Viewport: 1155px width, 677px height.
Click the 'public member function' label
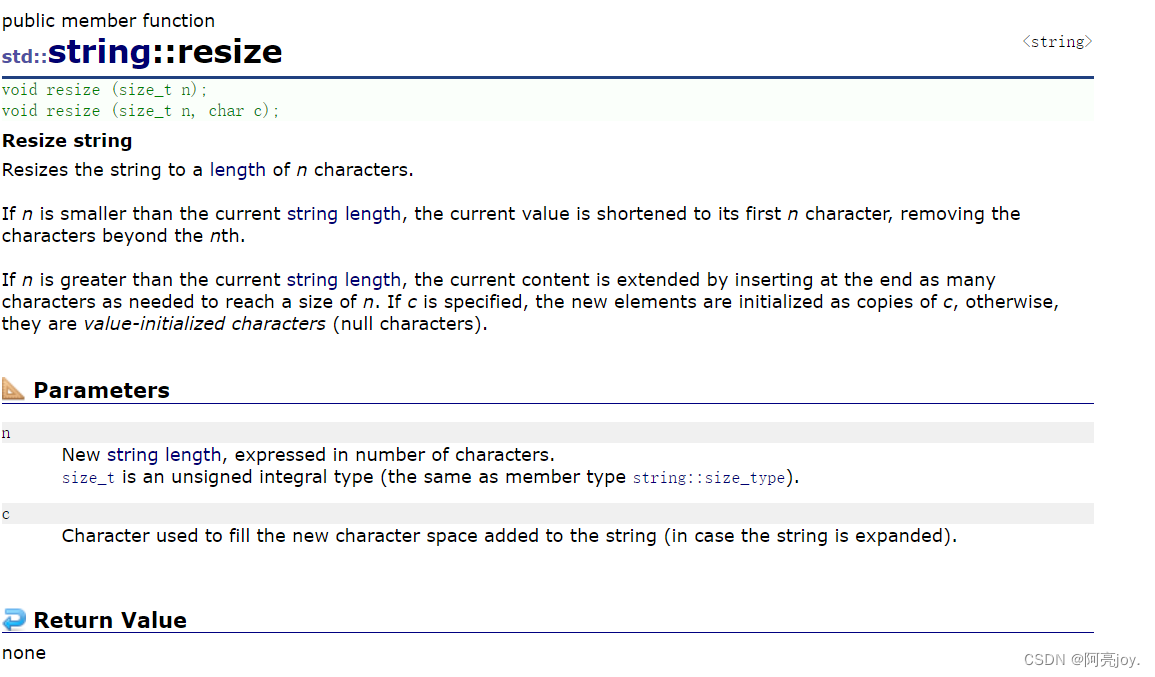pos(108,21)
